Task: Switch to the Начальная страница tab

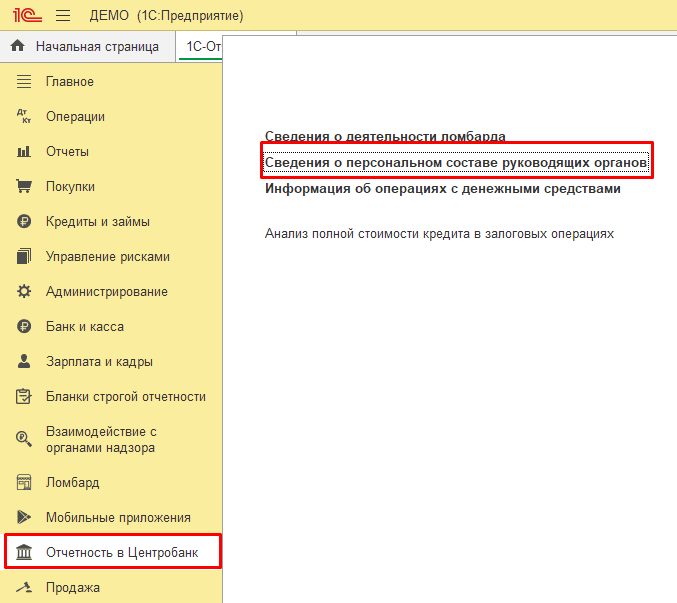Action: (97, 47)
